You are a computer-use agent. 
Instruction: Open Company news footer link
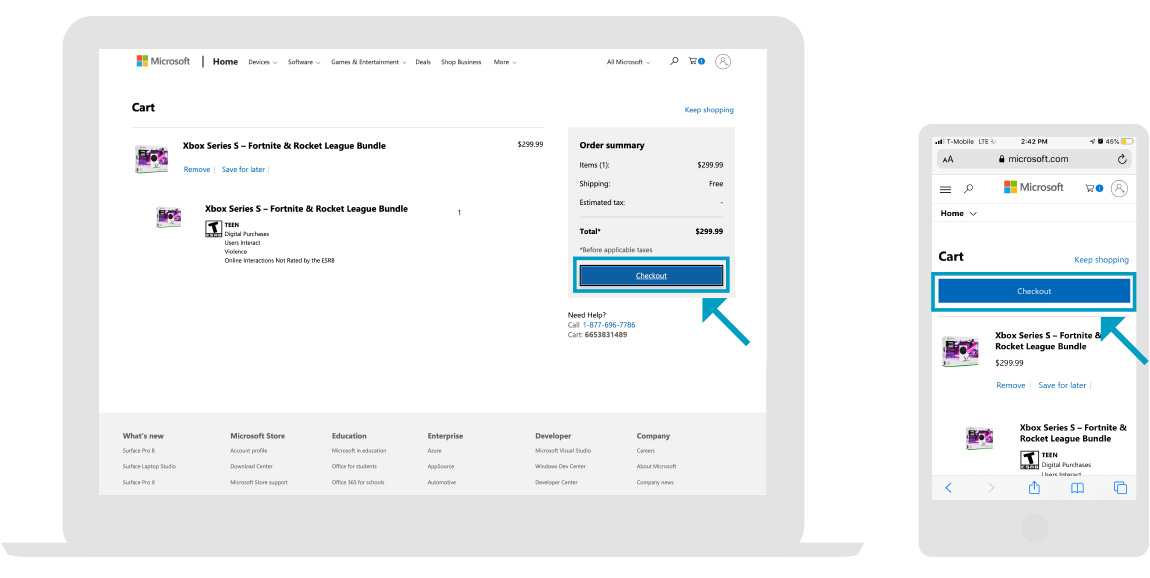coord(655,483)
